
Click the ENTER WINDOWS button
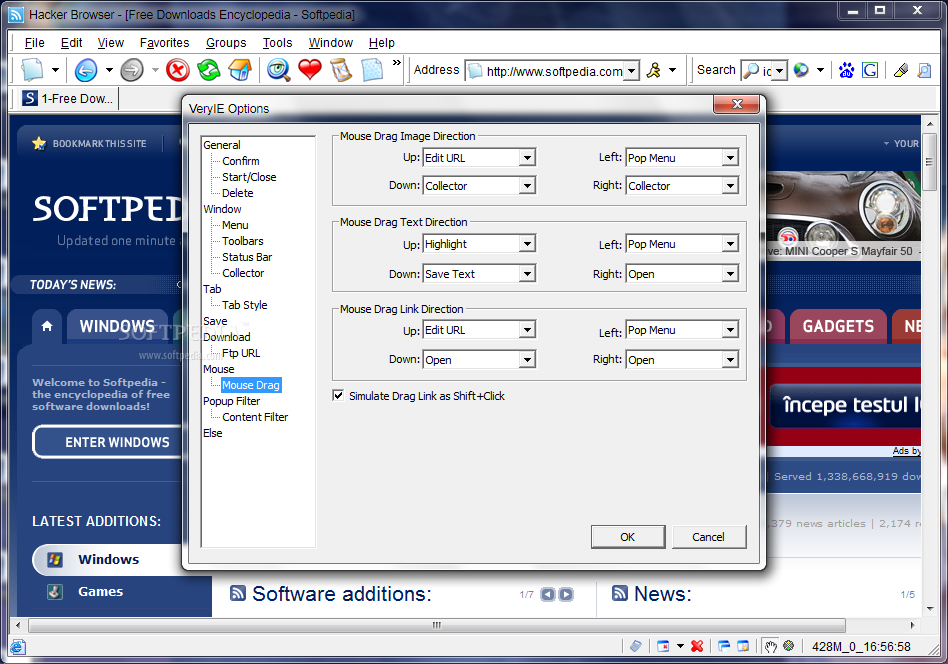tap(108, 442)
